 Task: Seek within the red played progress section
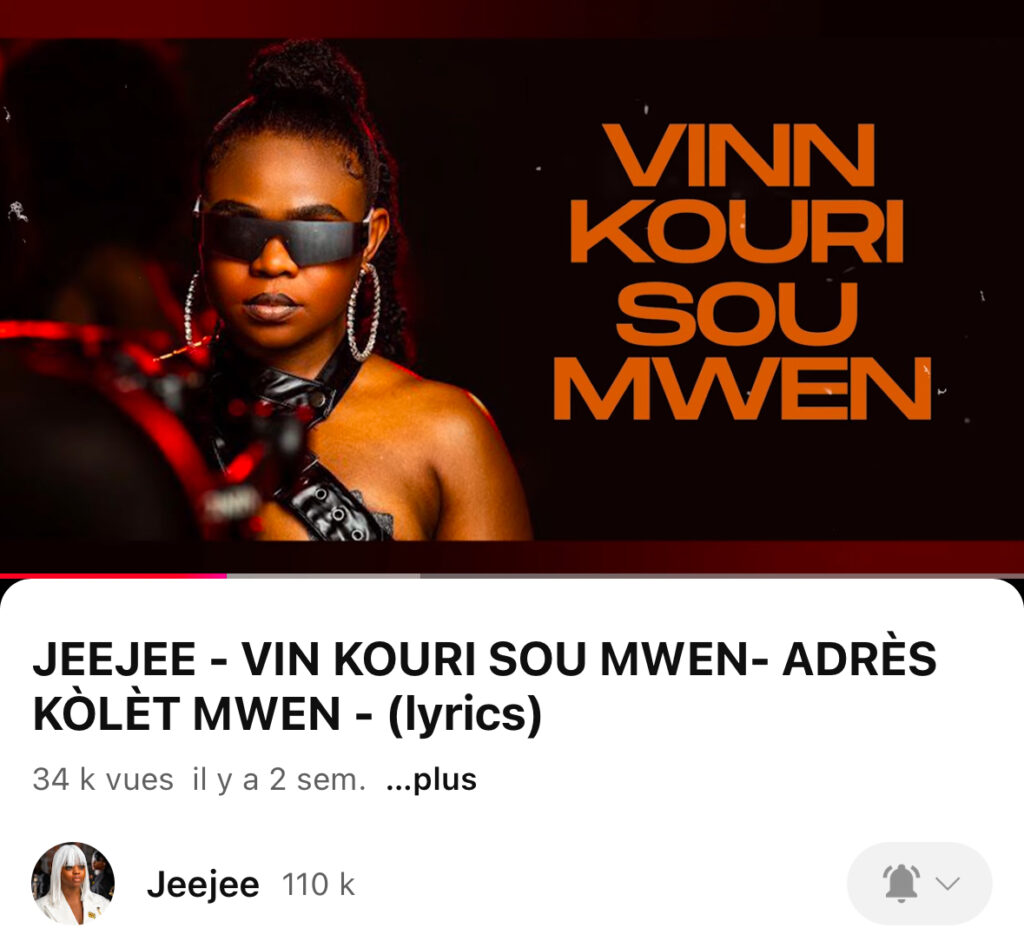pos(113,576)
